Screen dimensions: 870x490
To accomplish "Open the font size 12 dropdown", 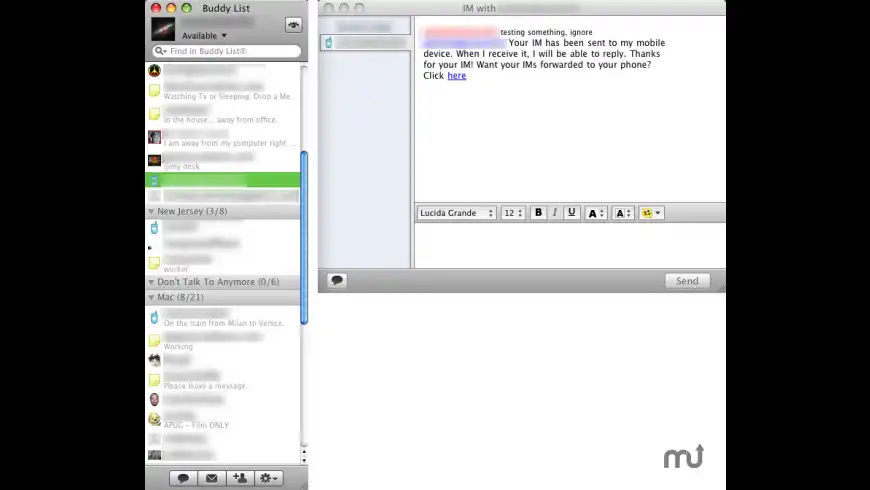I will tap(513, 213).
